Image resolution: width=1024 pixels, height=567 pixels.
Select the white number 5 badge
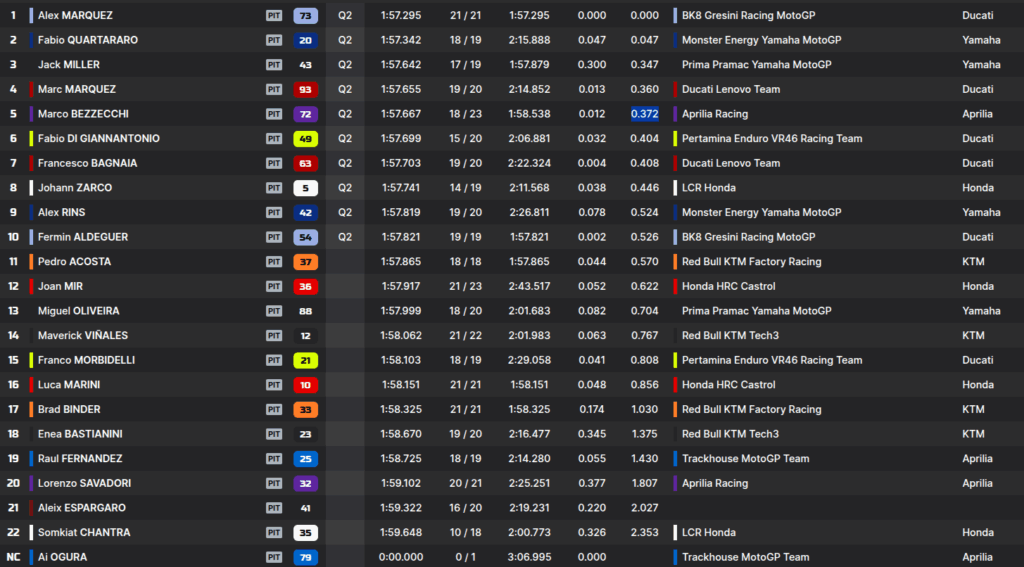[x=306, y=188]
